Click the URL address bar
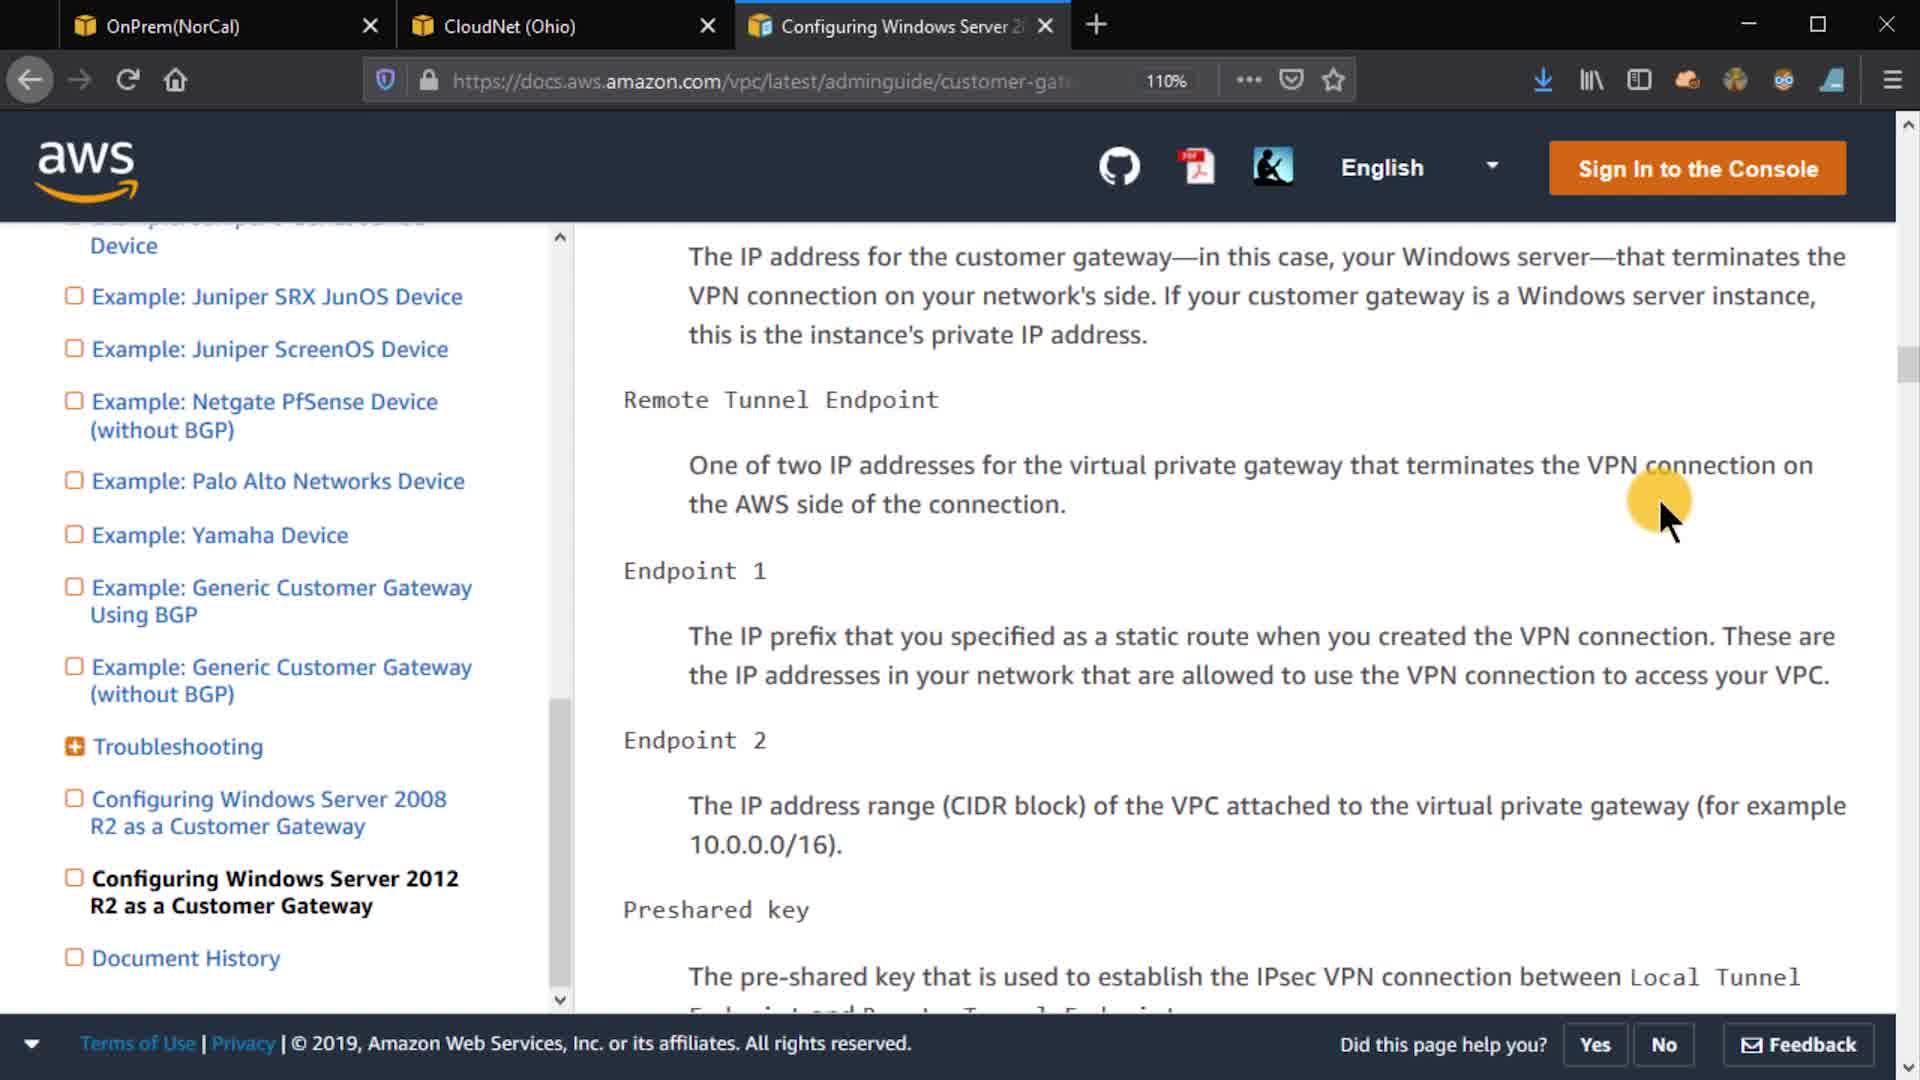Screen dimensions: 1920x1080 point(760,81)
